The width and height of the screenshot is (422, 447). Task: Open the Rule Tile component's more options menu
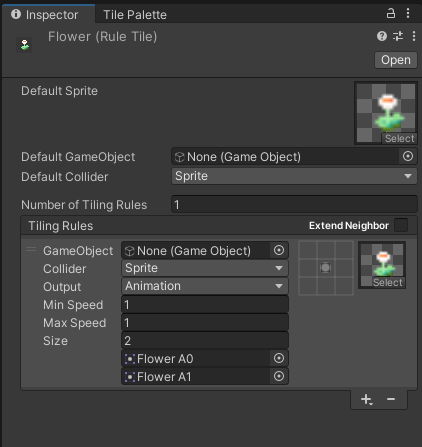click(414, 36)
